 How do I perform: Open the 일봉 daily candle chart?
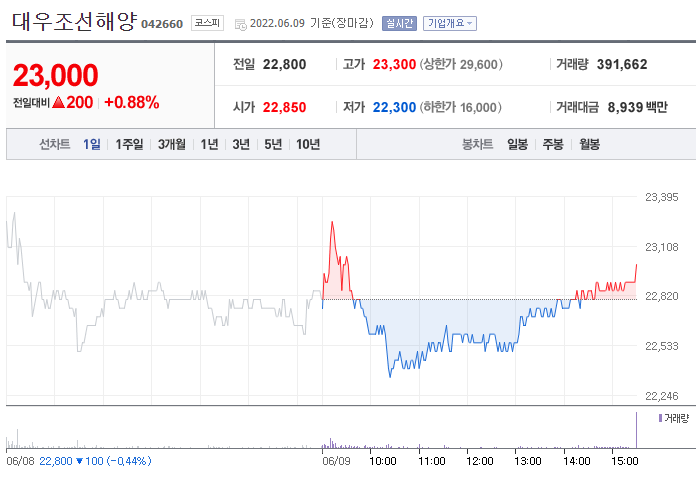[518, 144]
